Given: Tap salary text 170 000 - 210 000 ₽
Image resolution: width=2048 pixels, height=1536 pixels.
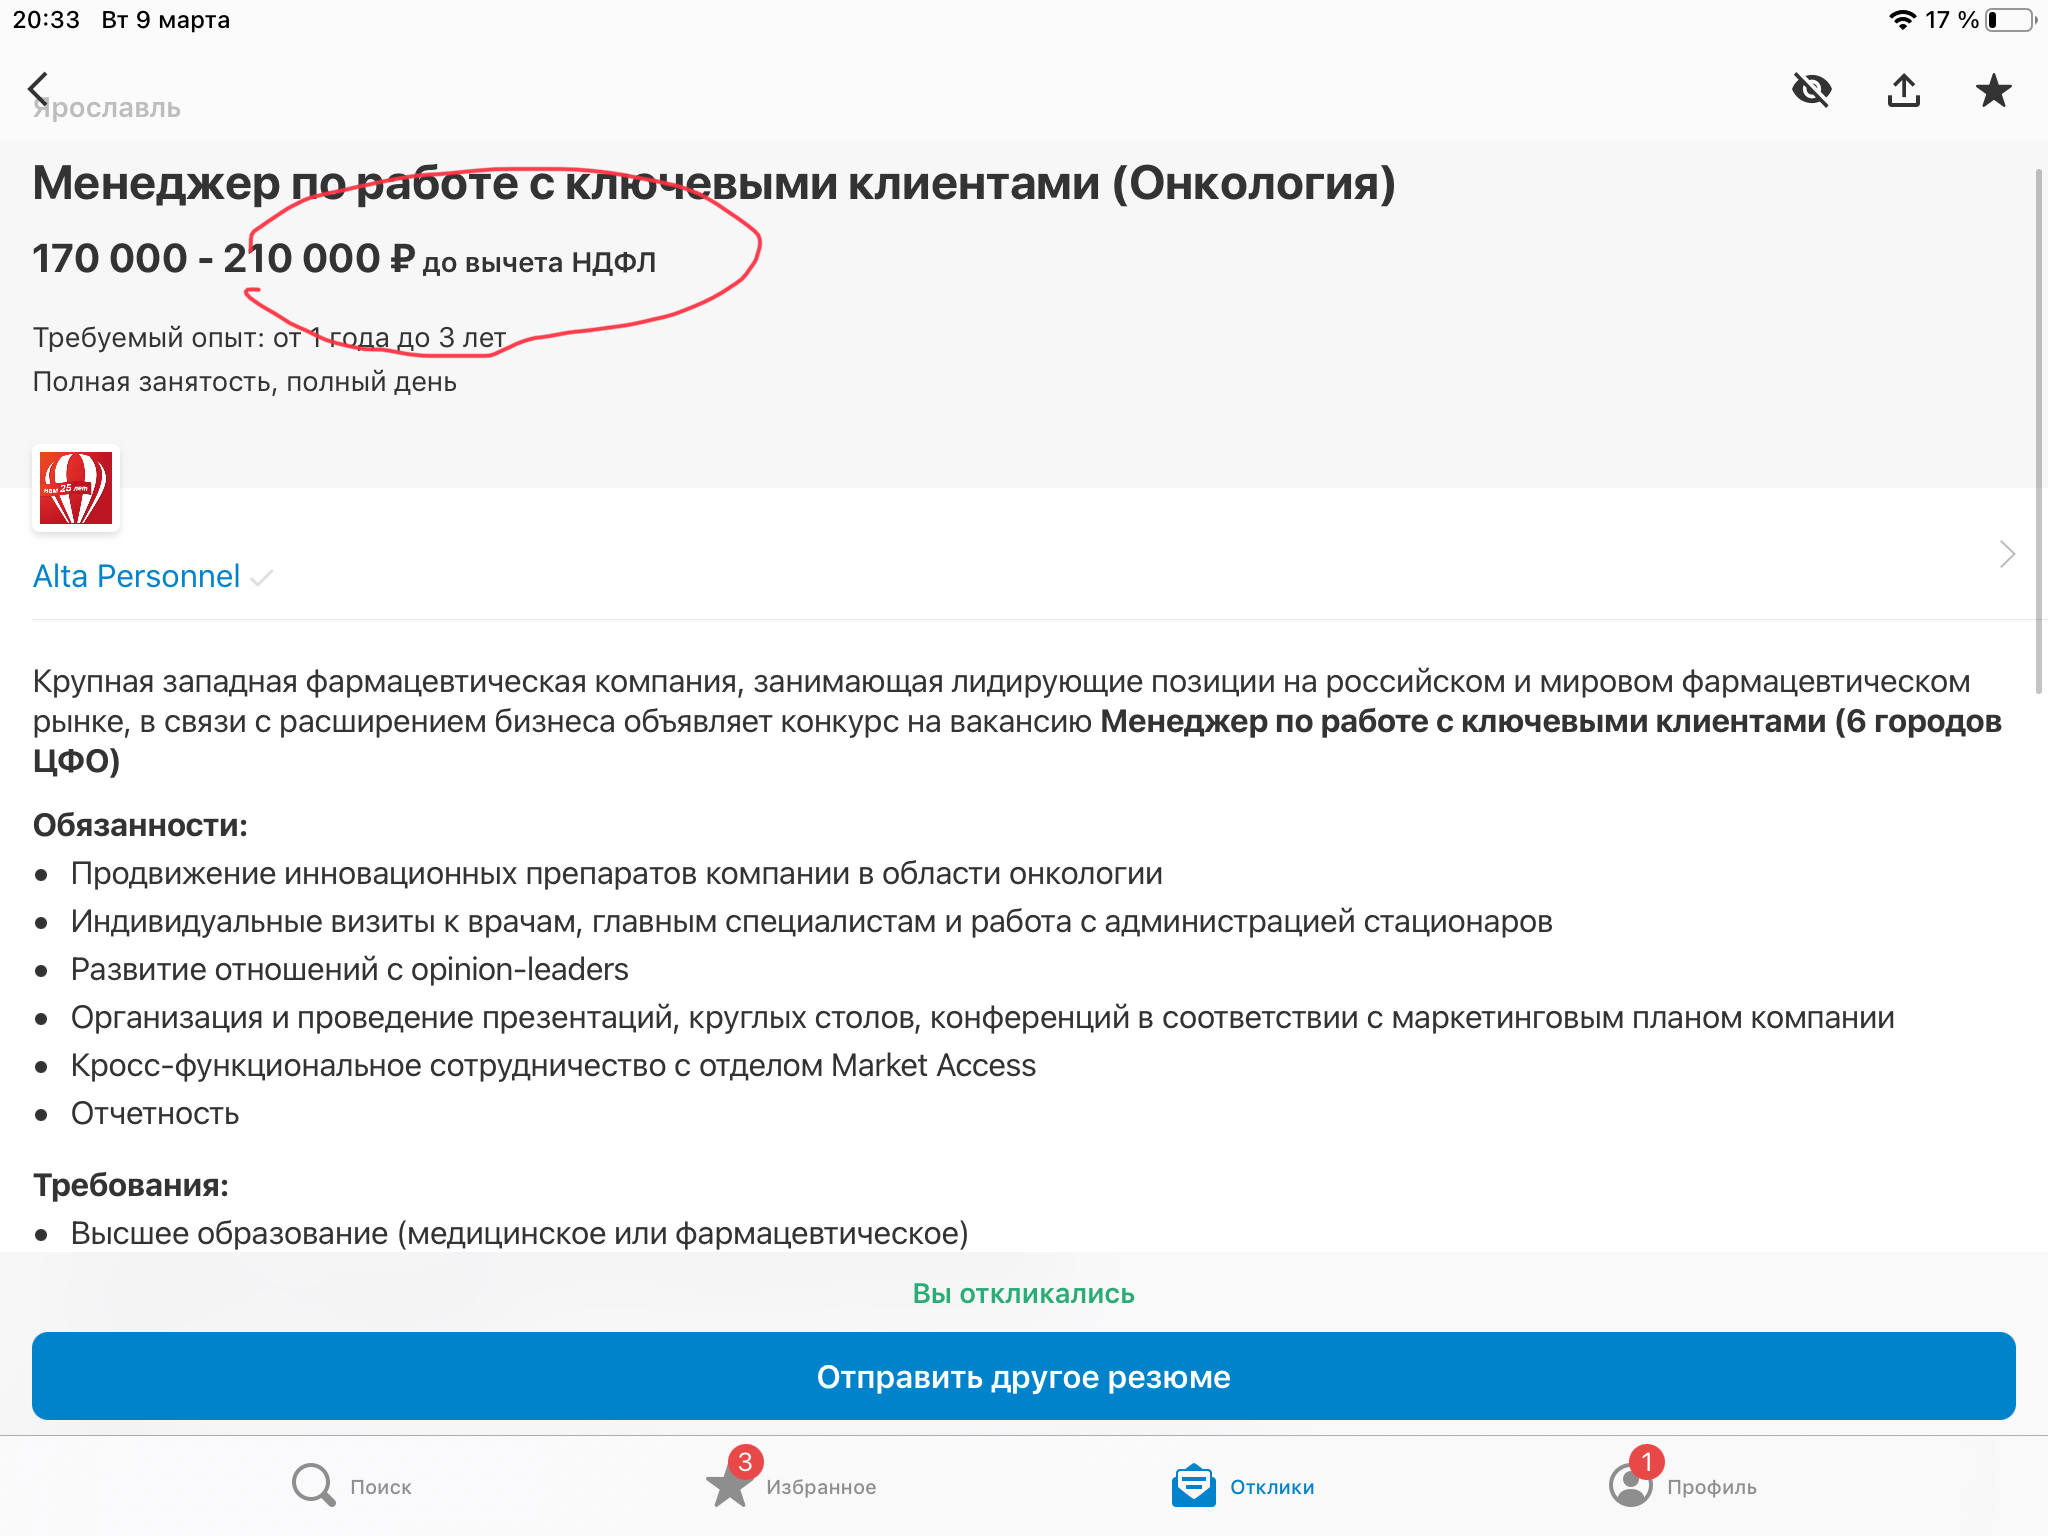Looking at the screenshot, I should 223,258.
